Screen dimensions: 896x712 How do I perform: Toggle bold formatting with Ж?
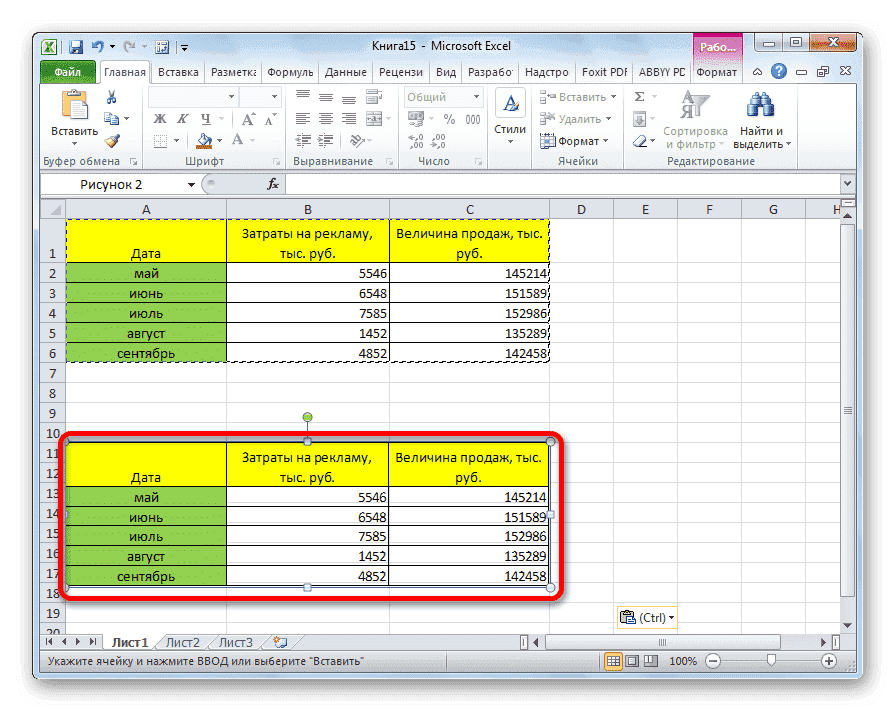pyautogui.click(x=158, y=118)
